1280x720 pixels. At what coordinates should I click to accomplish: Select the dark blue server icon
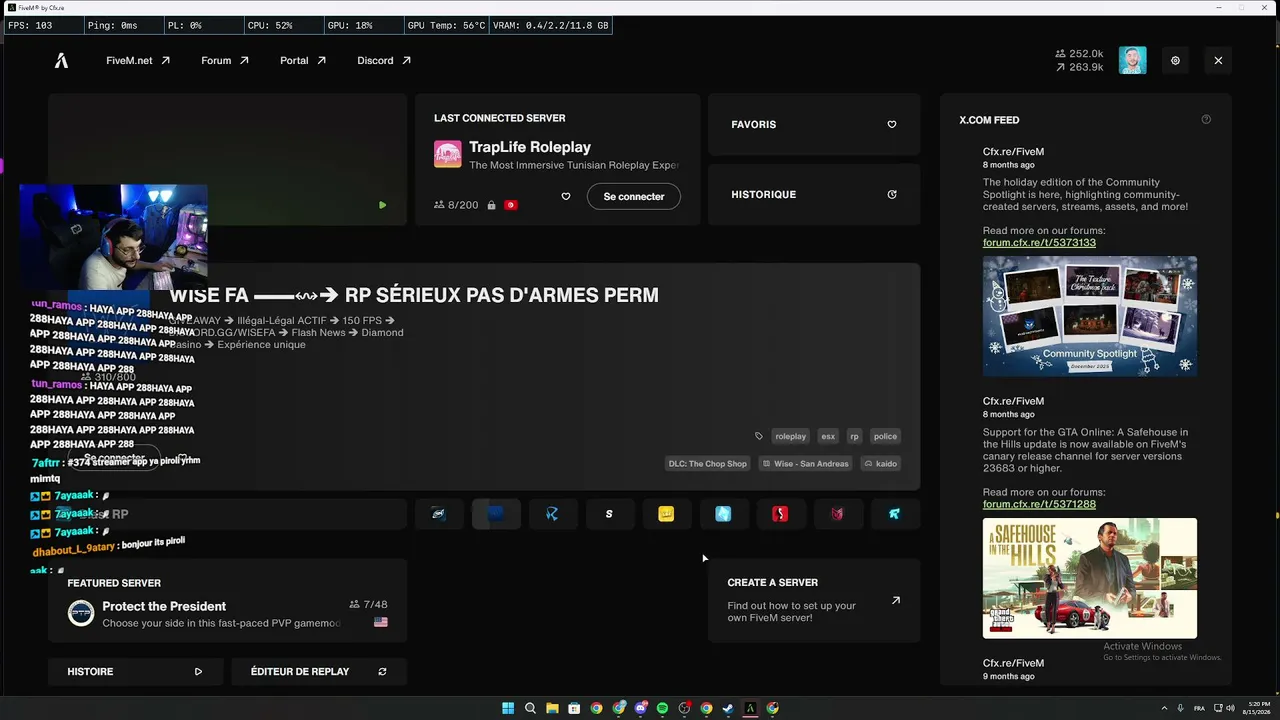495,514
